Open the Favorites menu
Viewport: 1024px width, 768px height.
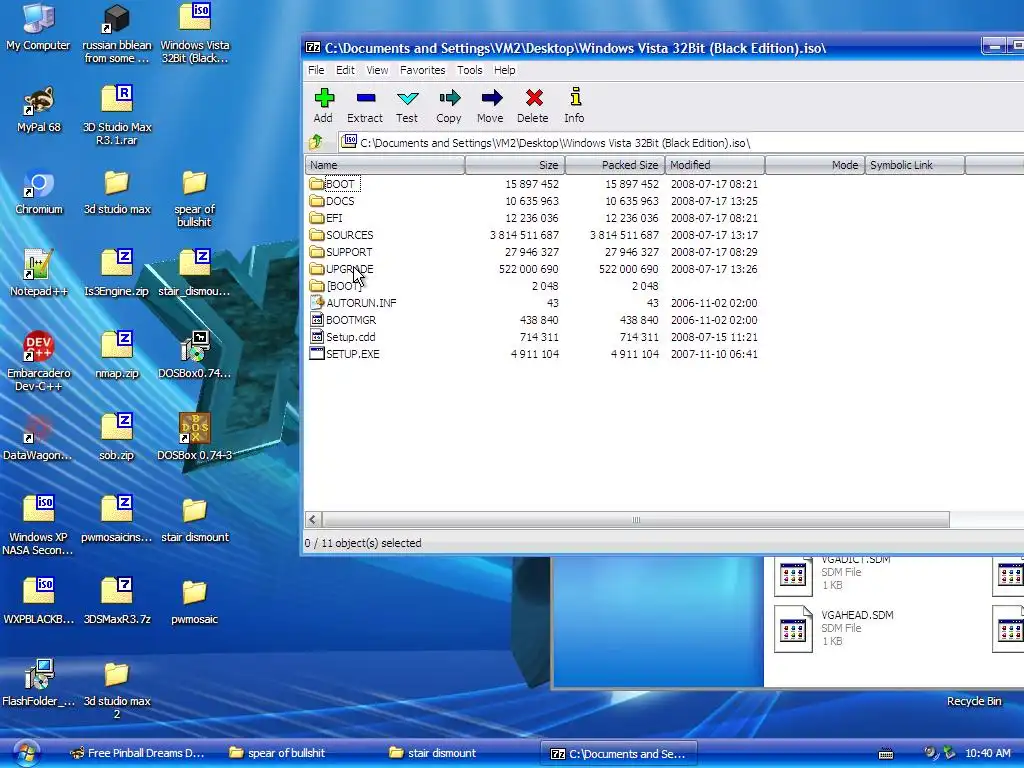point(423,70)
